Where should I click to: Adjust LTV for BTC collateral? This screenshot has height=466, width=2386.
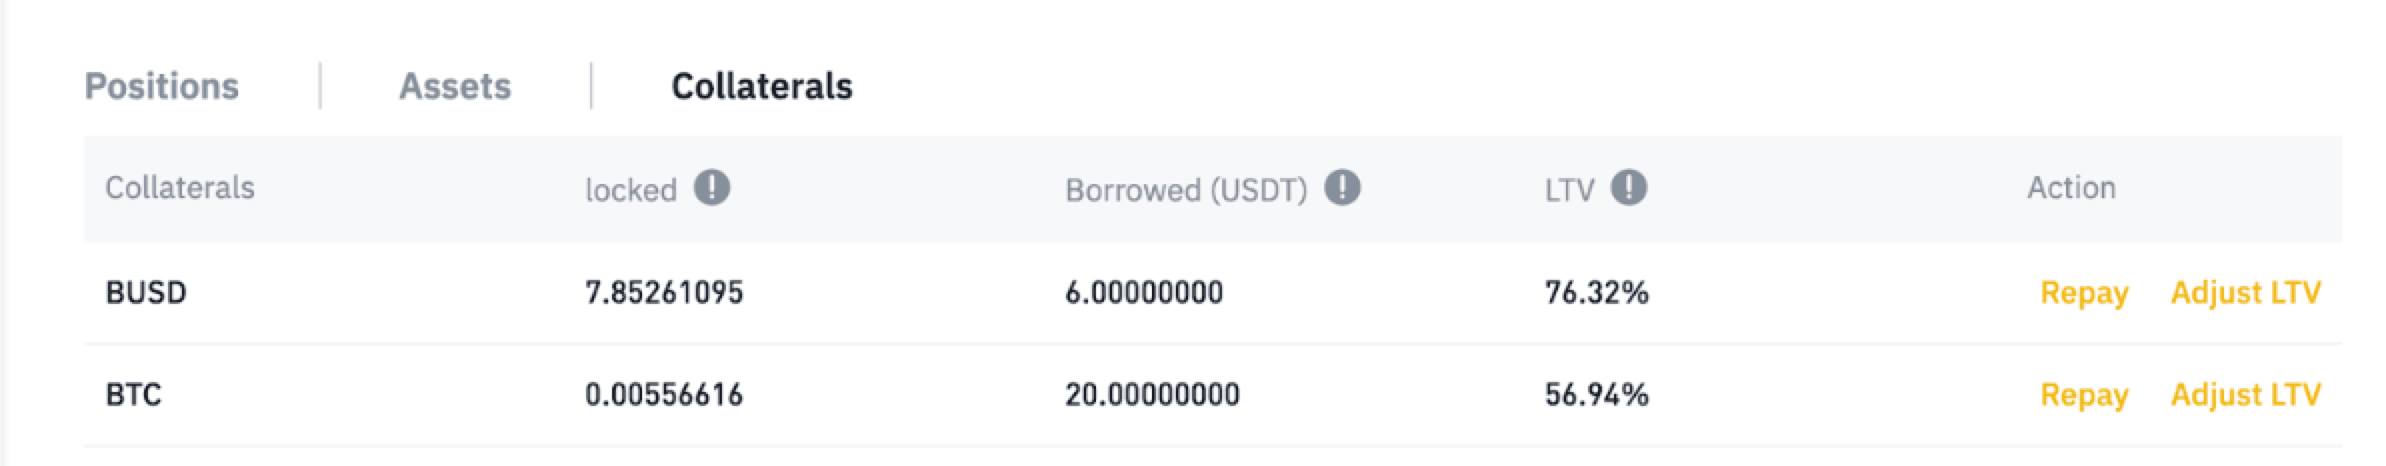tap(2246, 395)
